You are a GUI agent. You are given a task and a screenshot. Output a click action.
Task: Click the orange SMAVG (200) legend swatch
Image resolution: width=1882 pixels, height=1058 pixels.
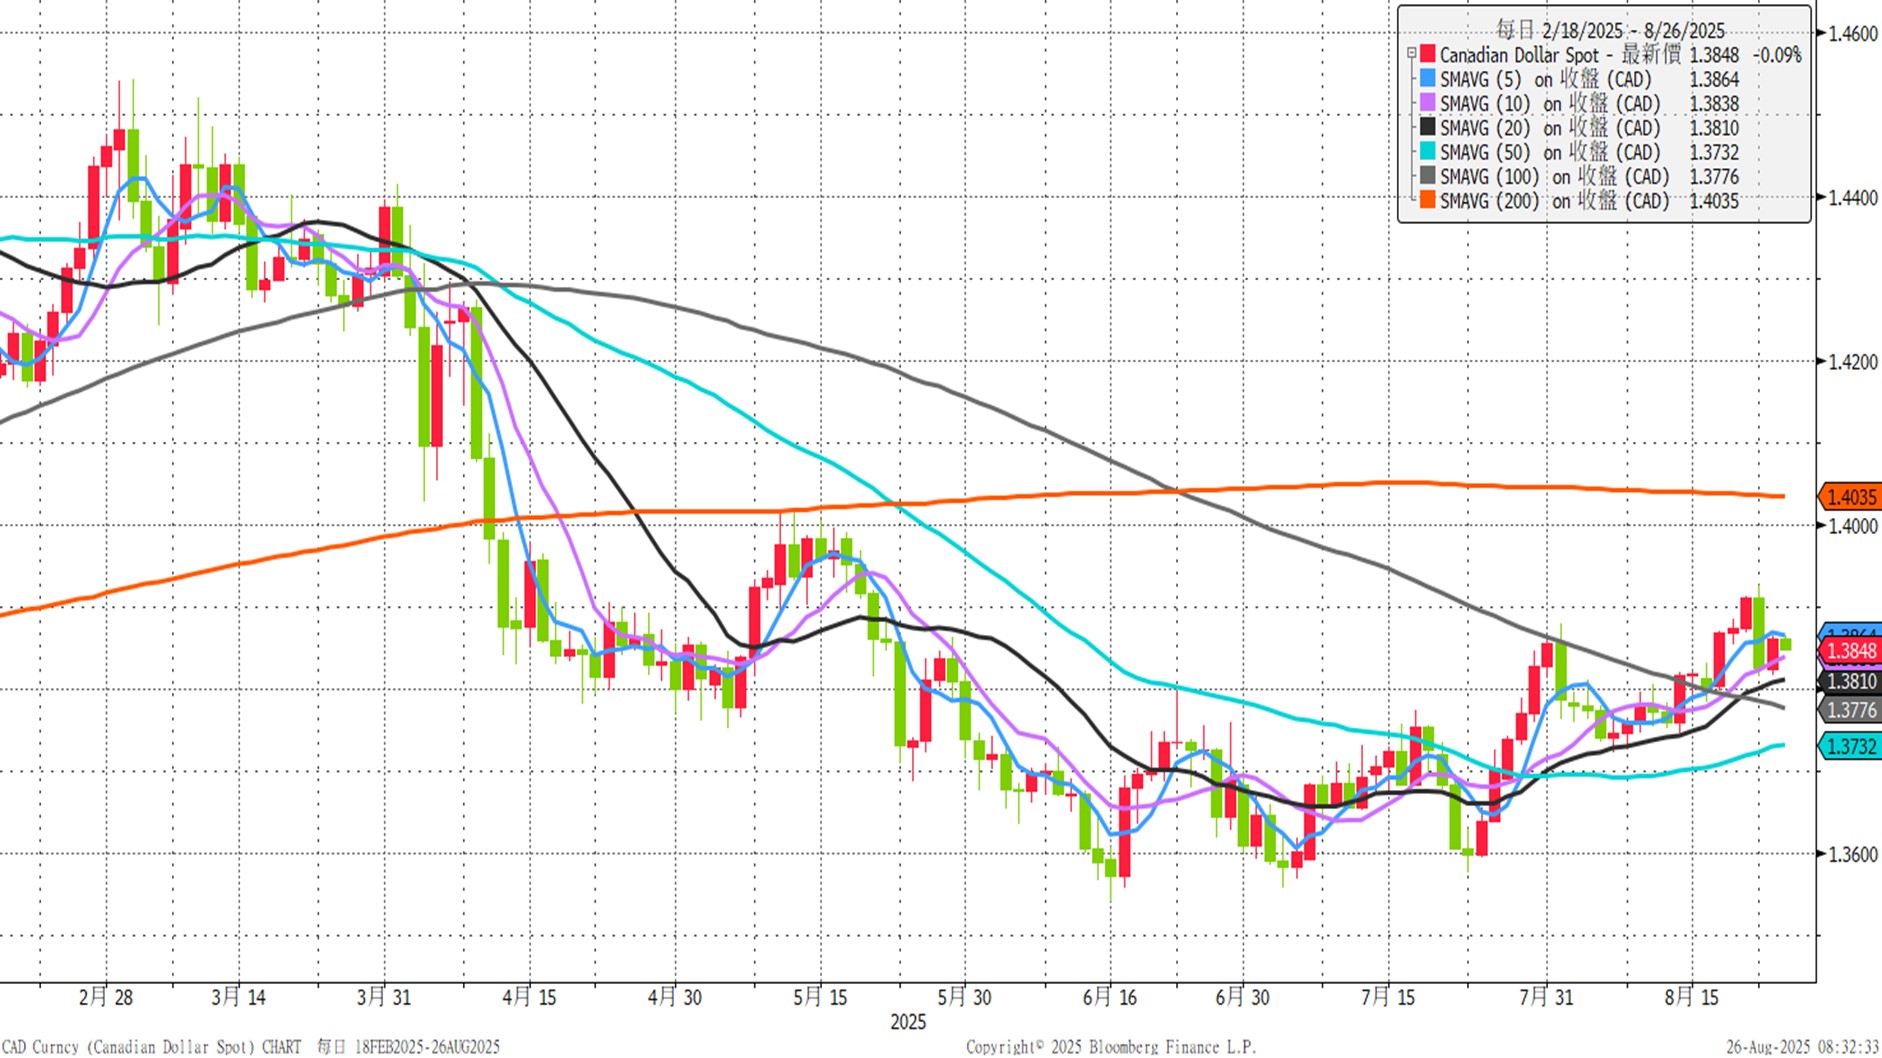(x=1427, y=200)
